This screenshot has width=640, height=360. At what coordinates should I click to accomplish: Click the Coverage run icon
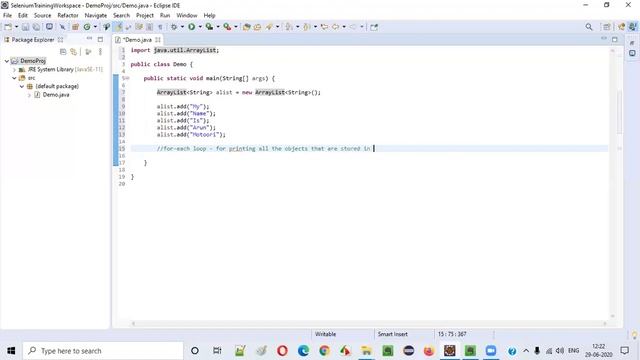[209, 27]
